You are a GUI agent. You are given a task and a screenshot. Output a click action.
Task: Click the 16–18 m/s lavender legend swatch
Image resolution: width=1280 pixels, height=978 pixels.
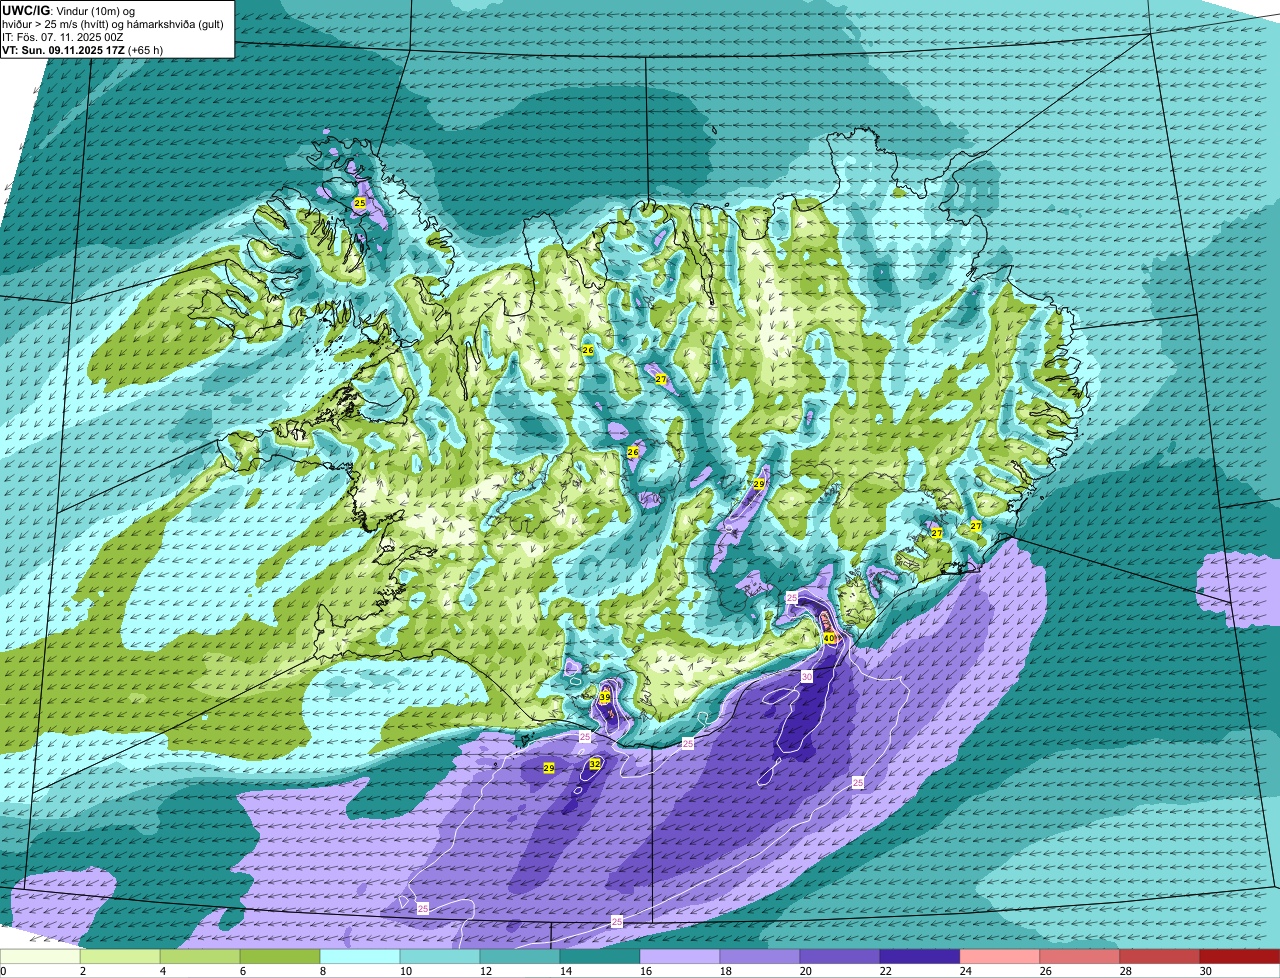[680, 957]
